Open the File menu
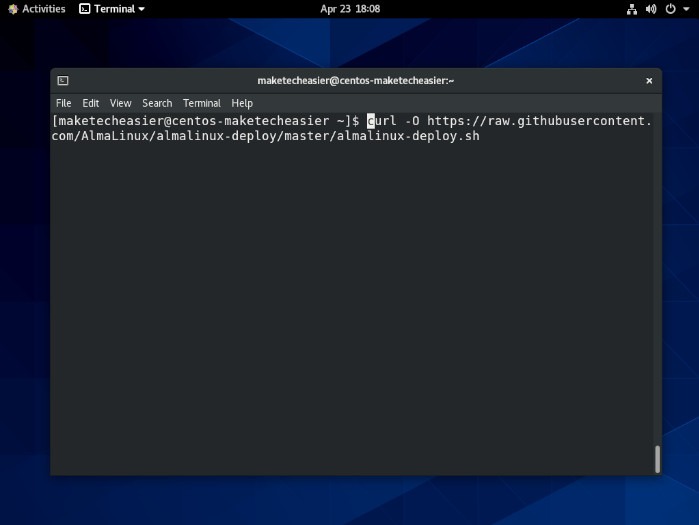 point(63,103)
